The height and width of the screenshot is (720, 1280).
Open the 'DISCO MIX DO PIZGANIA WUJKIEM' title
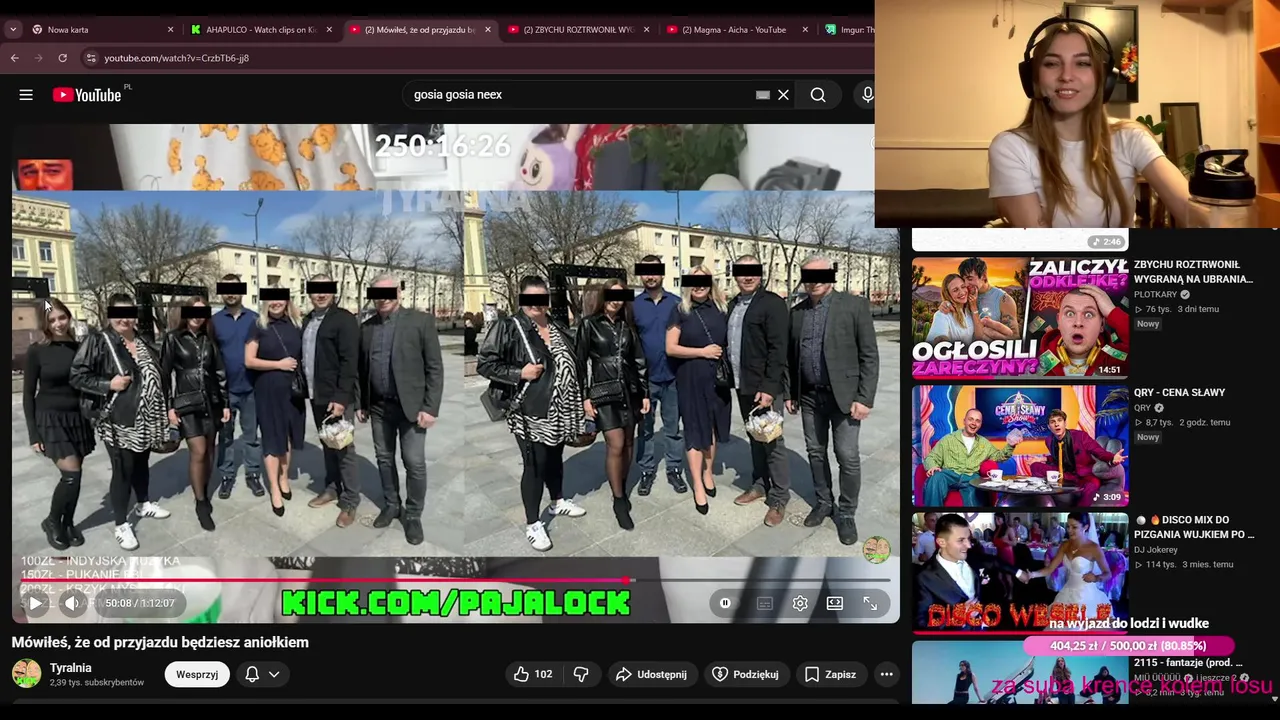1194,527
